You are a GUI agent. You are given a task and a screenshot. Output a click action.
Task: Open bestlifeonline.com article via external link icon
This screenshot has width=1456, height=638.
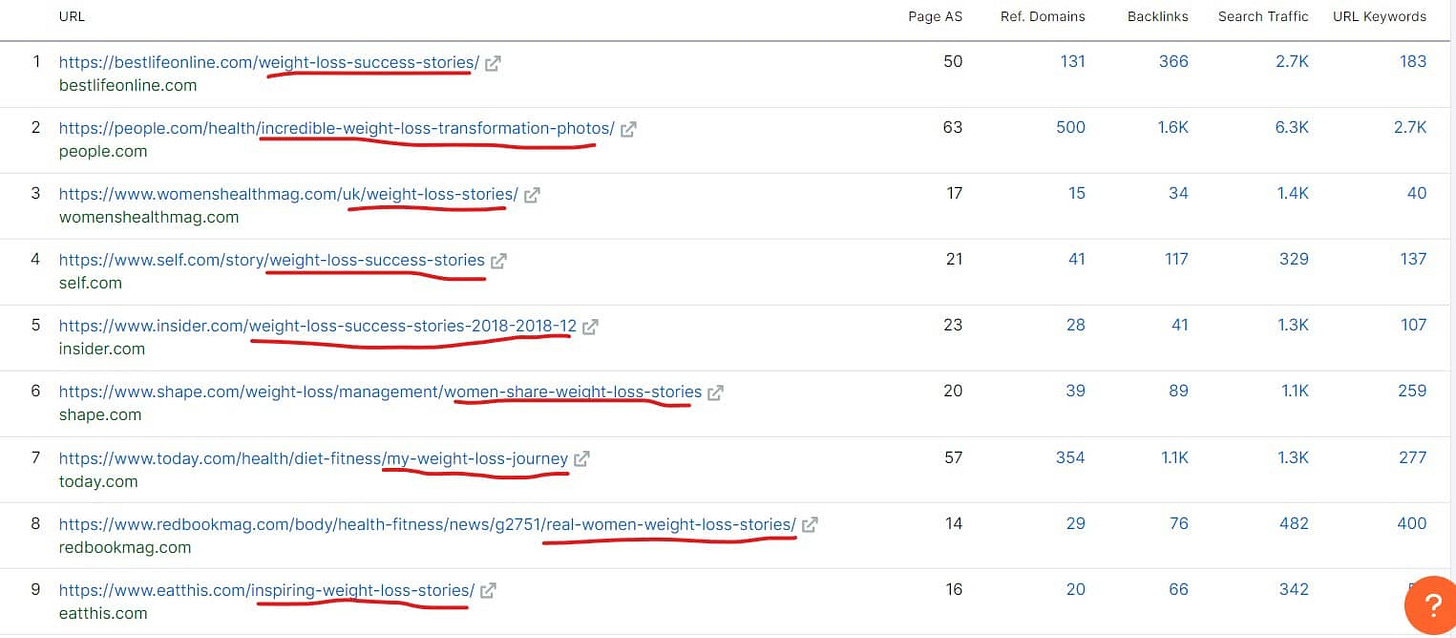click(x=491, y=61)
